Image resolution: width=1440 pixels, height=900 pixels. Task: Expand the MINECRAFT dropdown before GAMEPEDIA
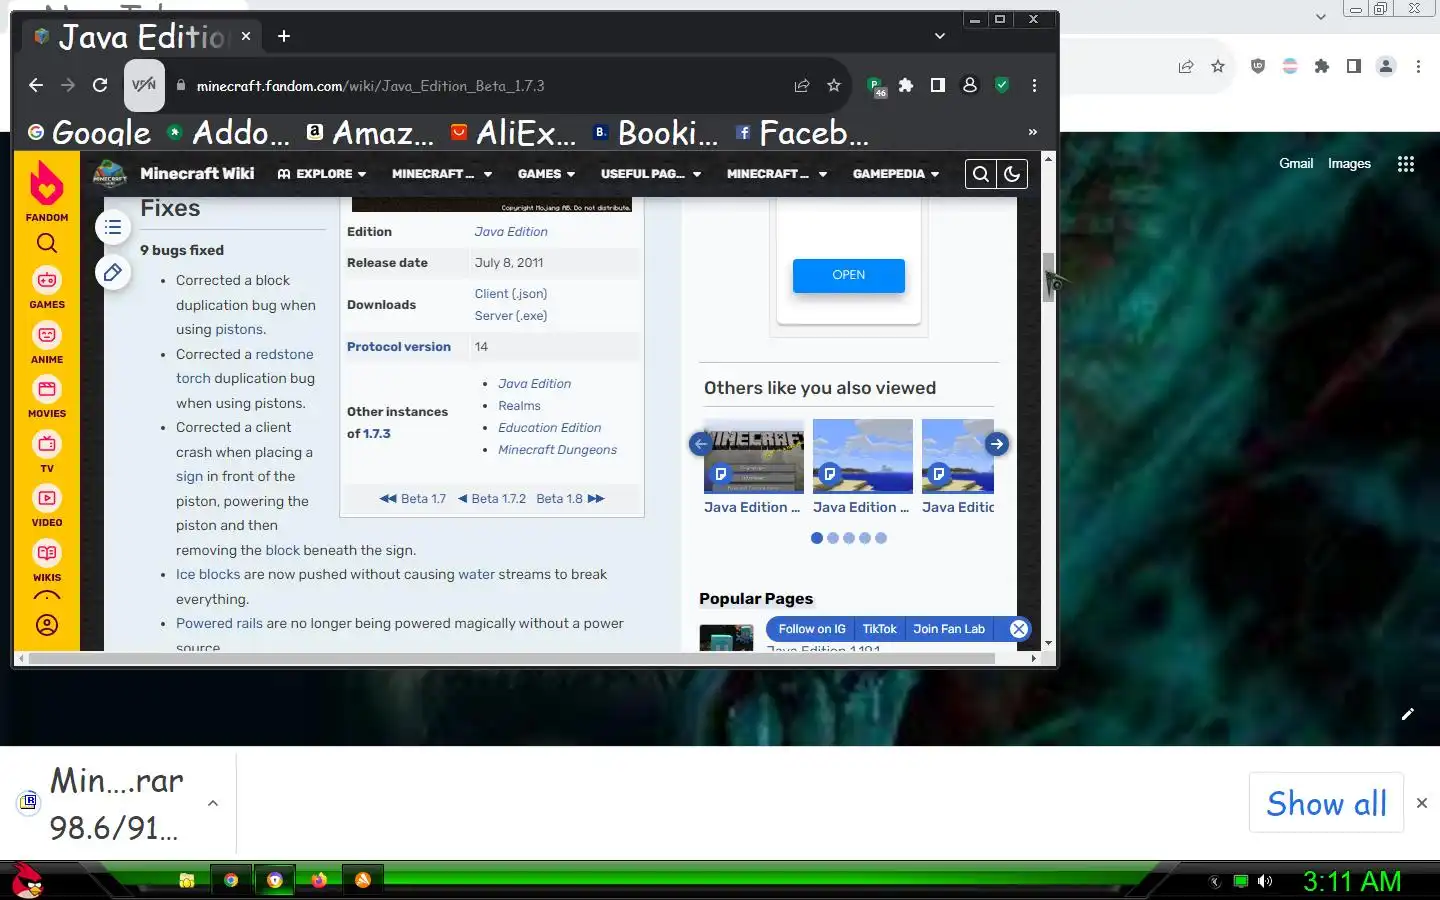point(777,174)
